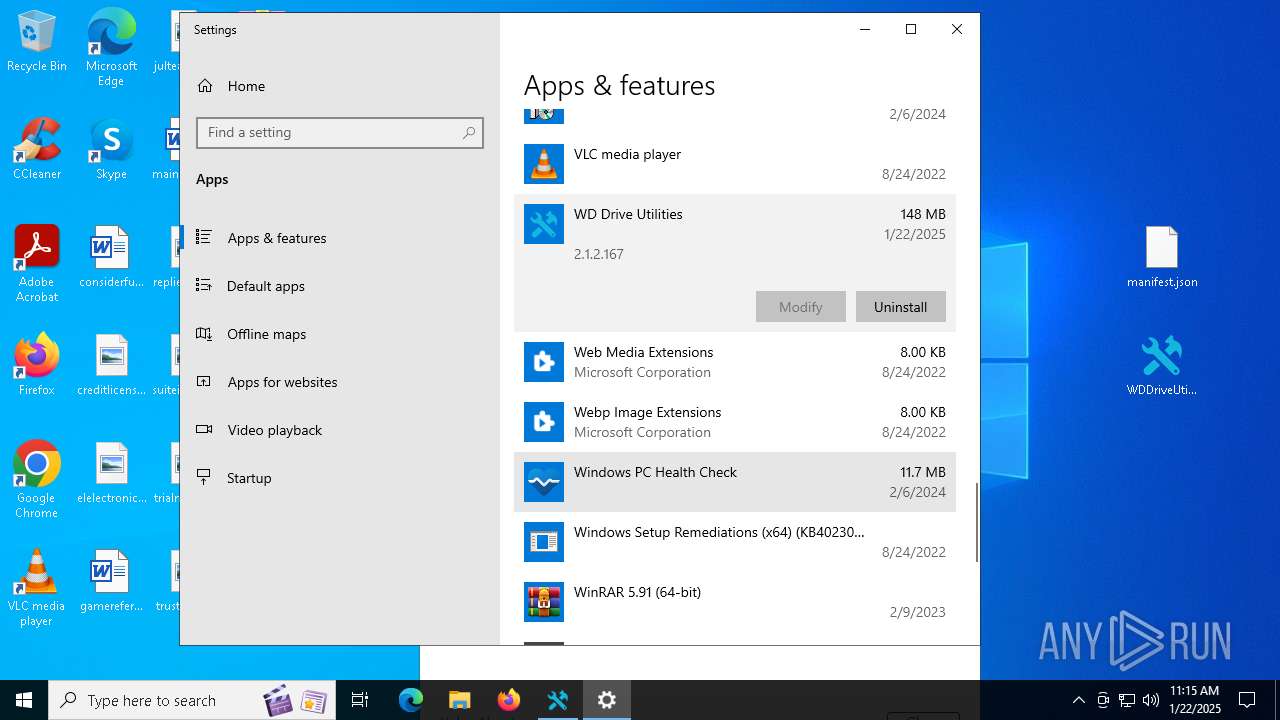Open Default apps section
The width and height of the screenshot is (1280, 720).
(340, 286)
